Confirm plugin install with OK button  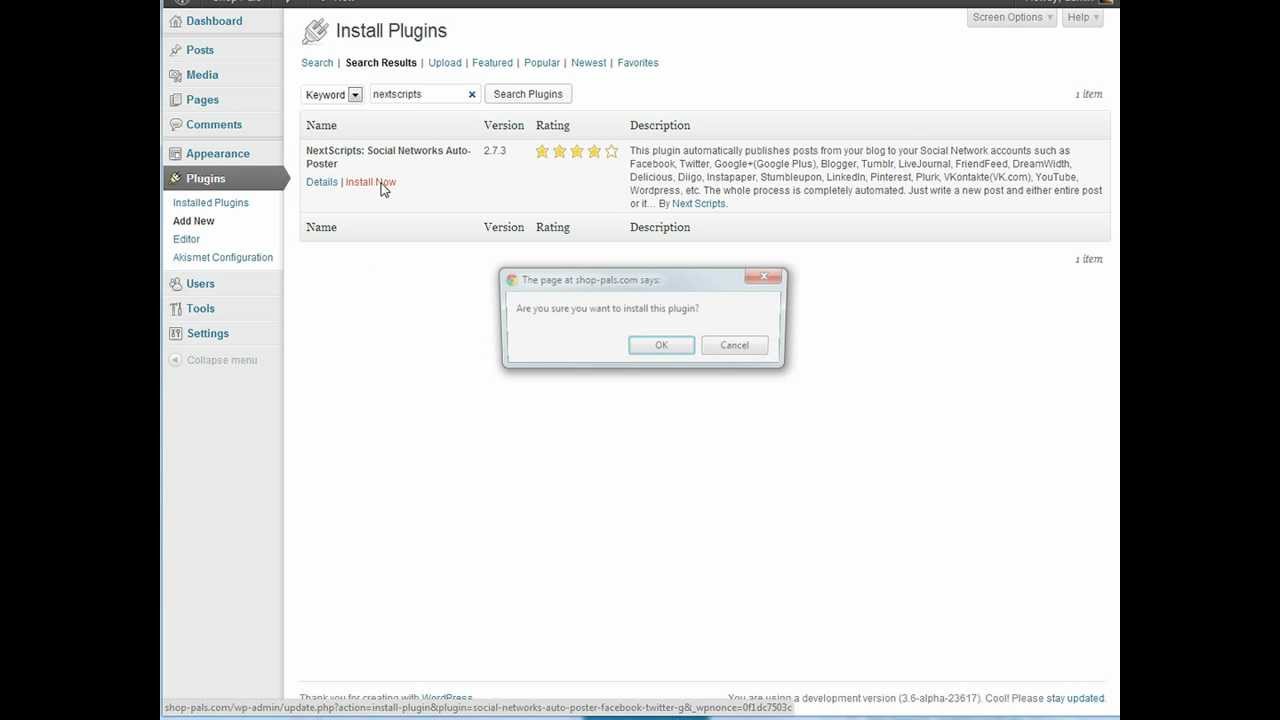(661, 345)
